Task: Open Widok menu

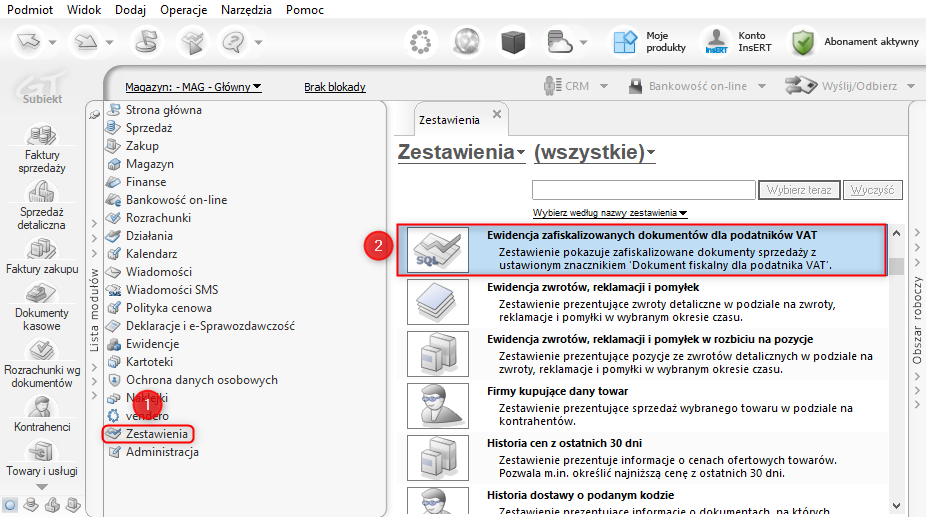Action: [x=84, y=10]
